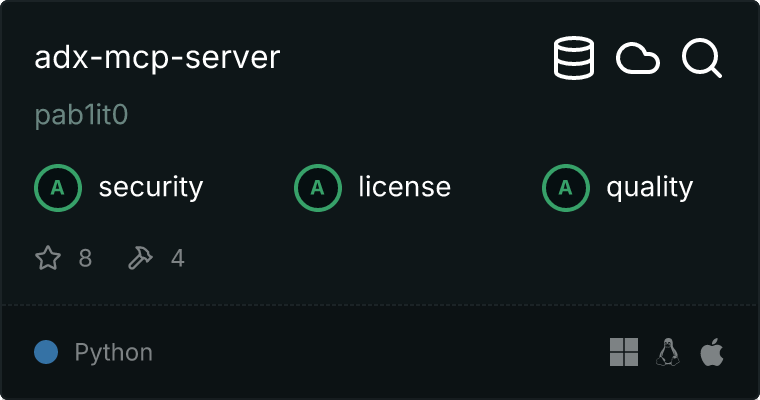Click the star icon
Image resolution: width=760 pixels, height=400 pixels.
48,259
